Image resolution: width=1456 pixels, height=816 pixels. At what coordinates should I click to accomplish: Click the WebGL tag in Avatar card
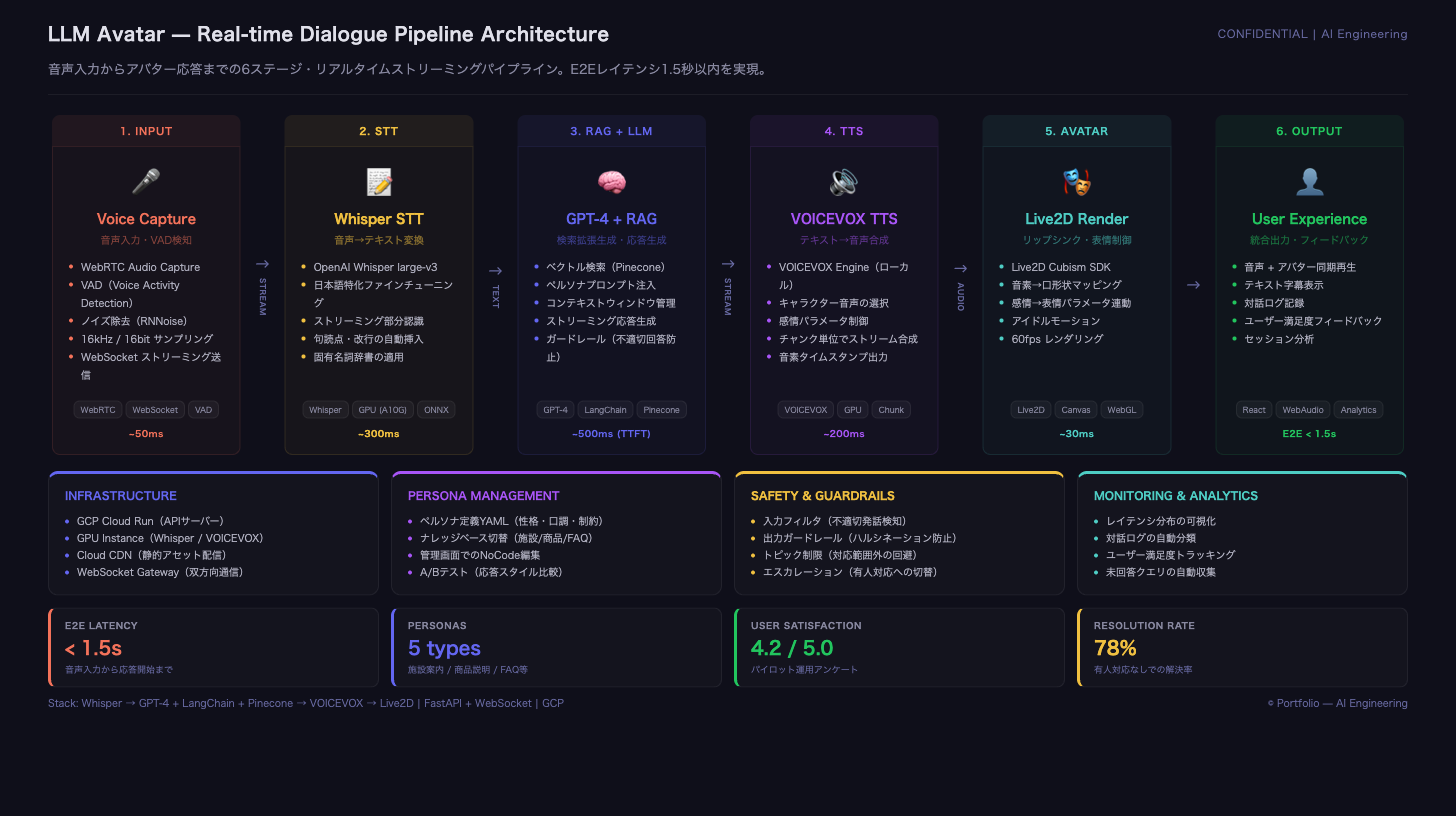pos(1121,410)
